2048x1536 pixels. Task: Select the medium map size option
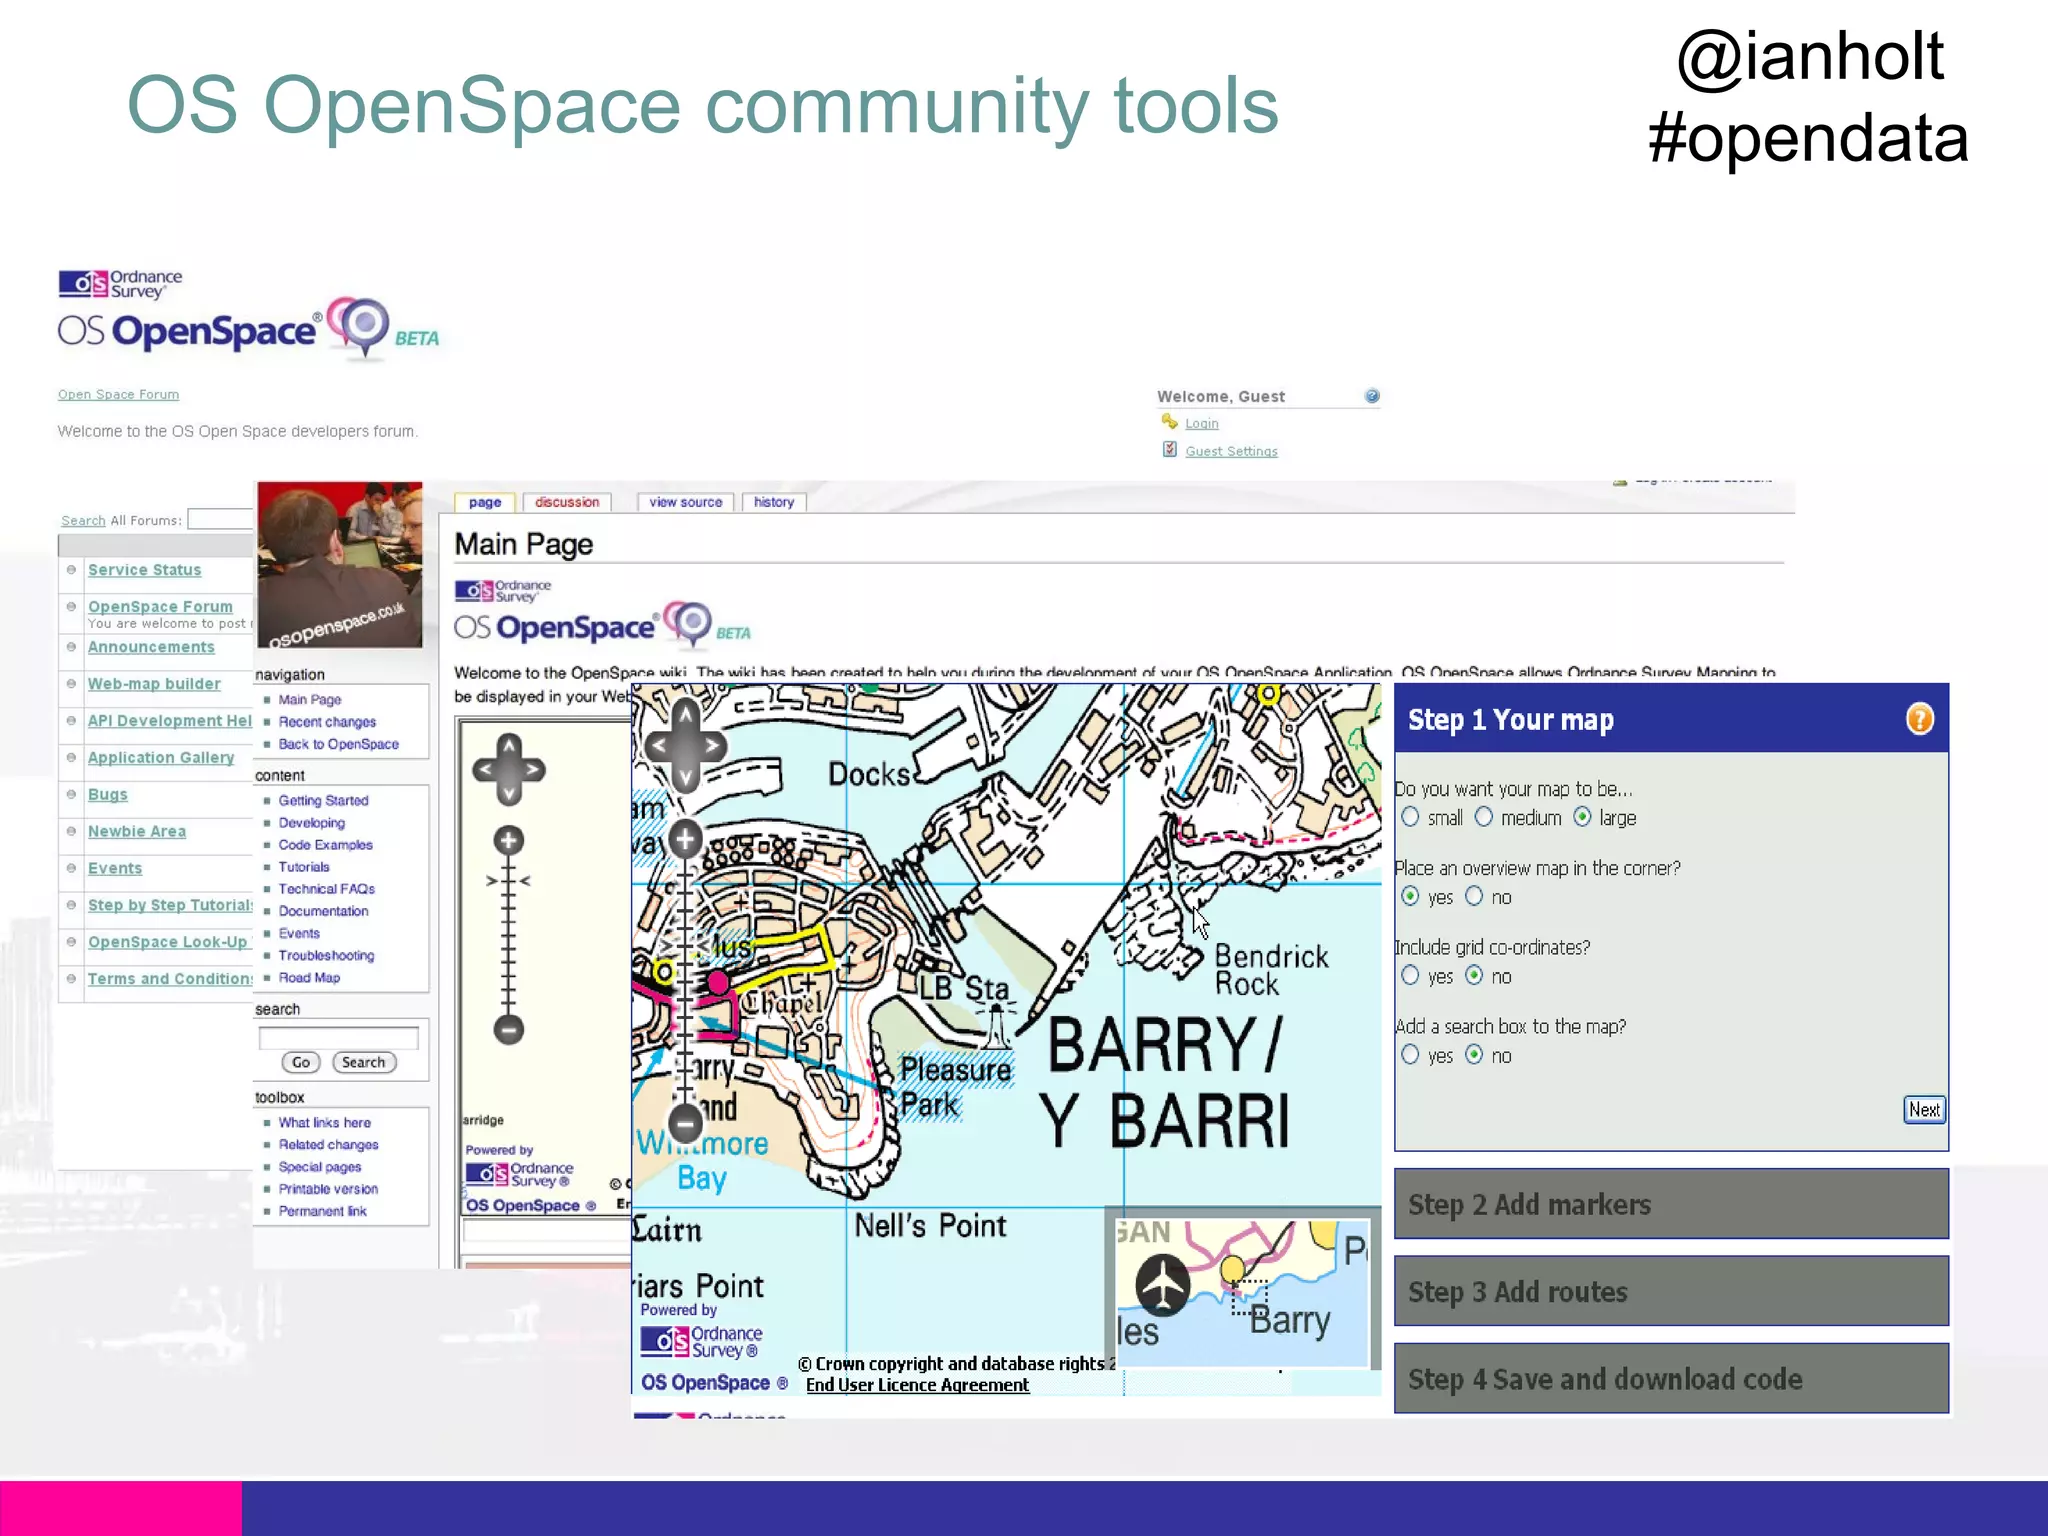click(1484, 817)
